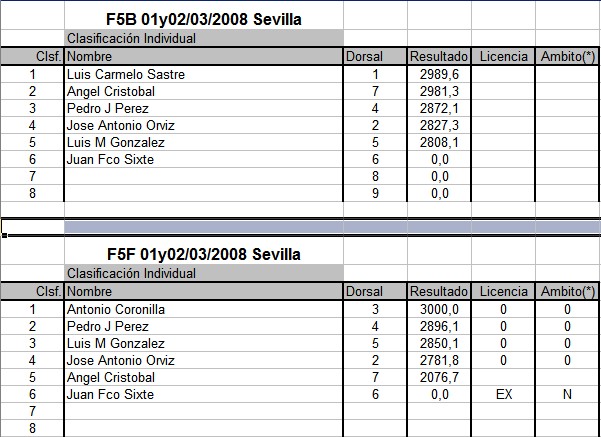This screenshot has height=437, width=601.
Task: Click the 3000,0 result cell
Action: 439,309
